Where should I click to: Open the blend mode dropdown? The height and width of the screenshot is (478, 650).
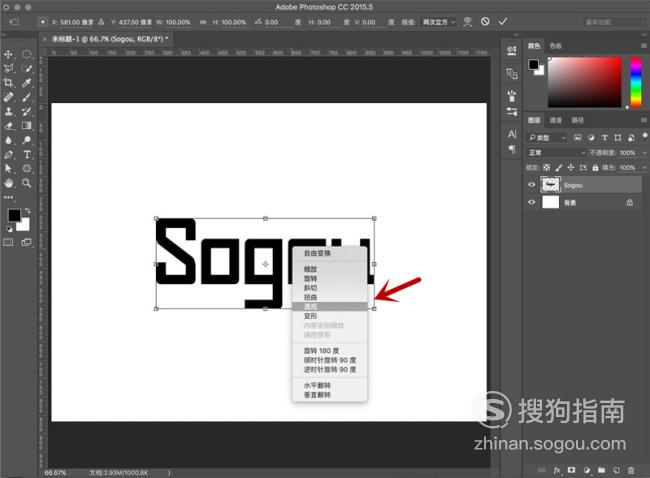coord(556,153)
